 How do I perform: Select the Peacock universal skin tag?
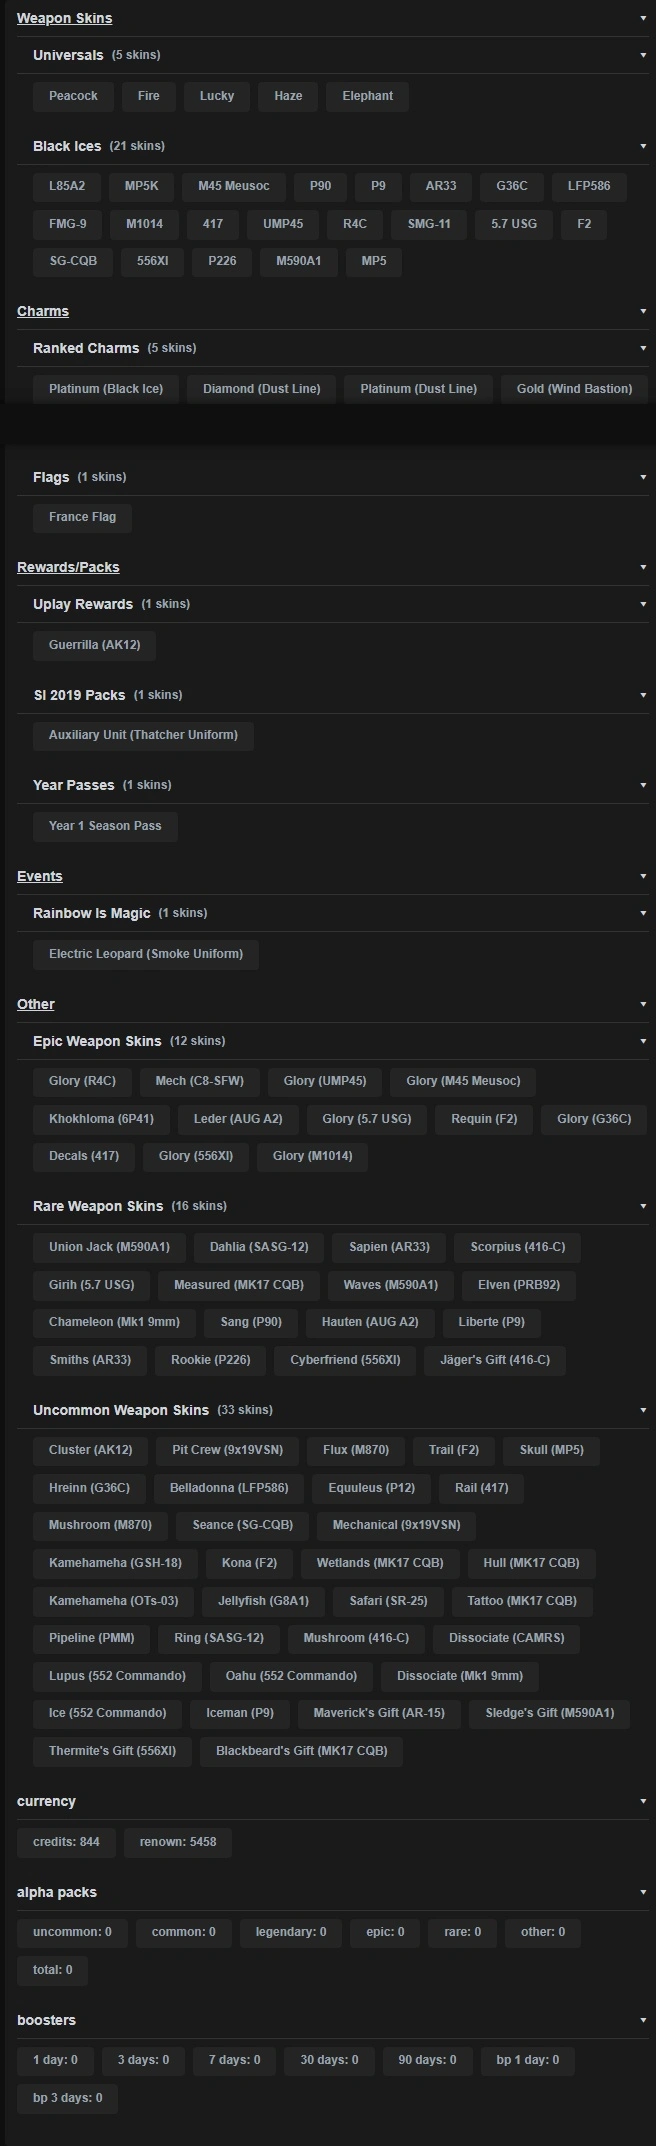(x=73, y=96)
